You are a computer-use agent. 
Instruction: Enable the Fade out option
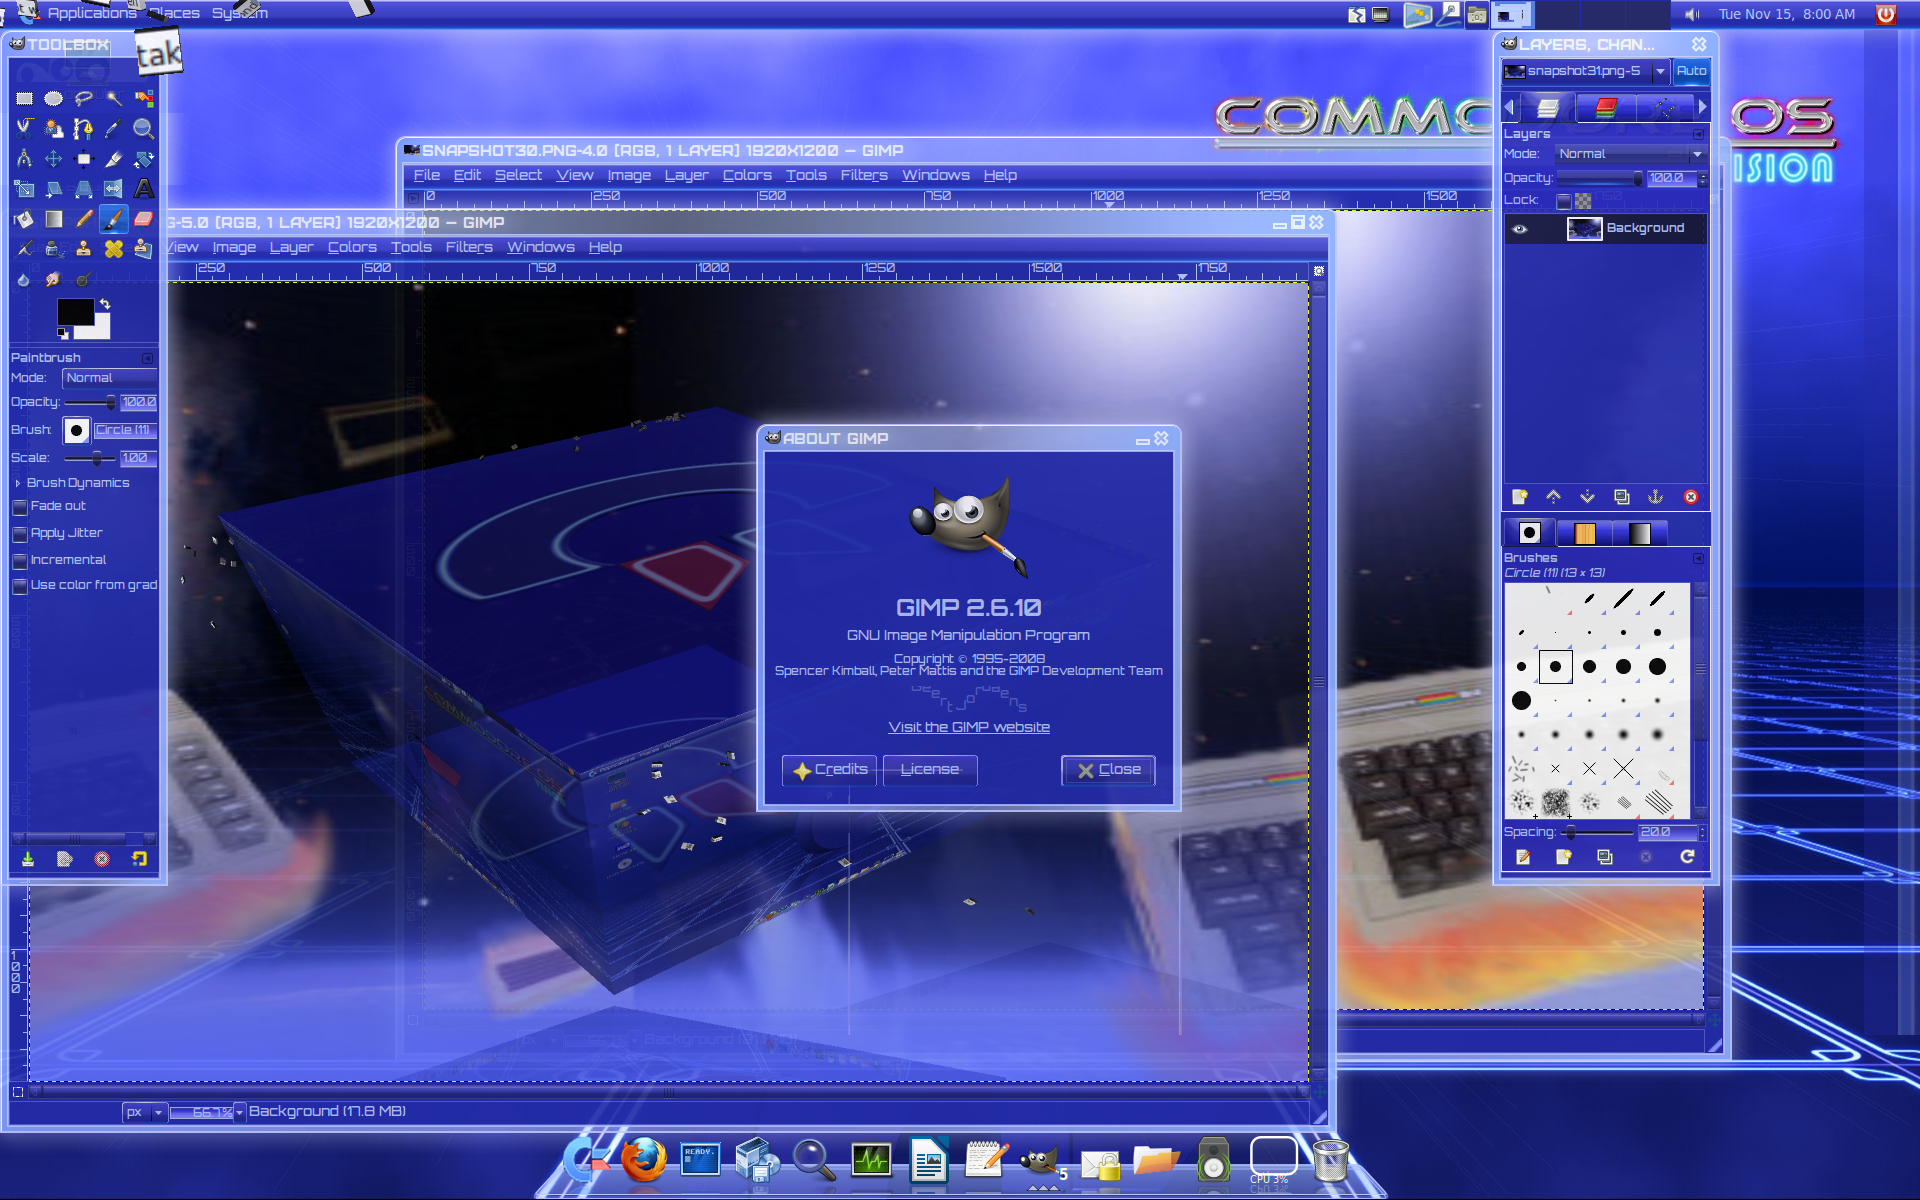20,507
